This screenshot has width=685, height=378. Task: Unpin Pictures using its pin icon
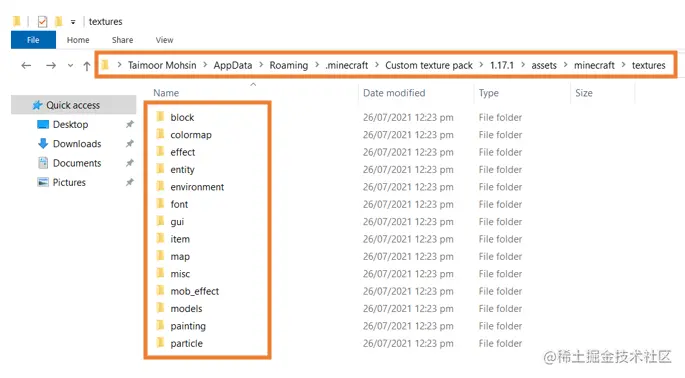pos(130,182)
